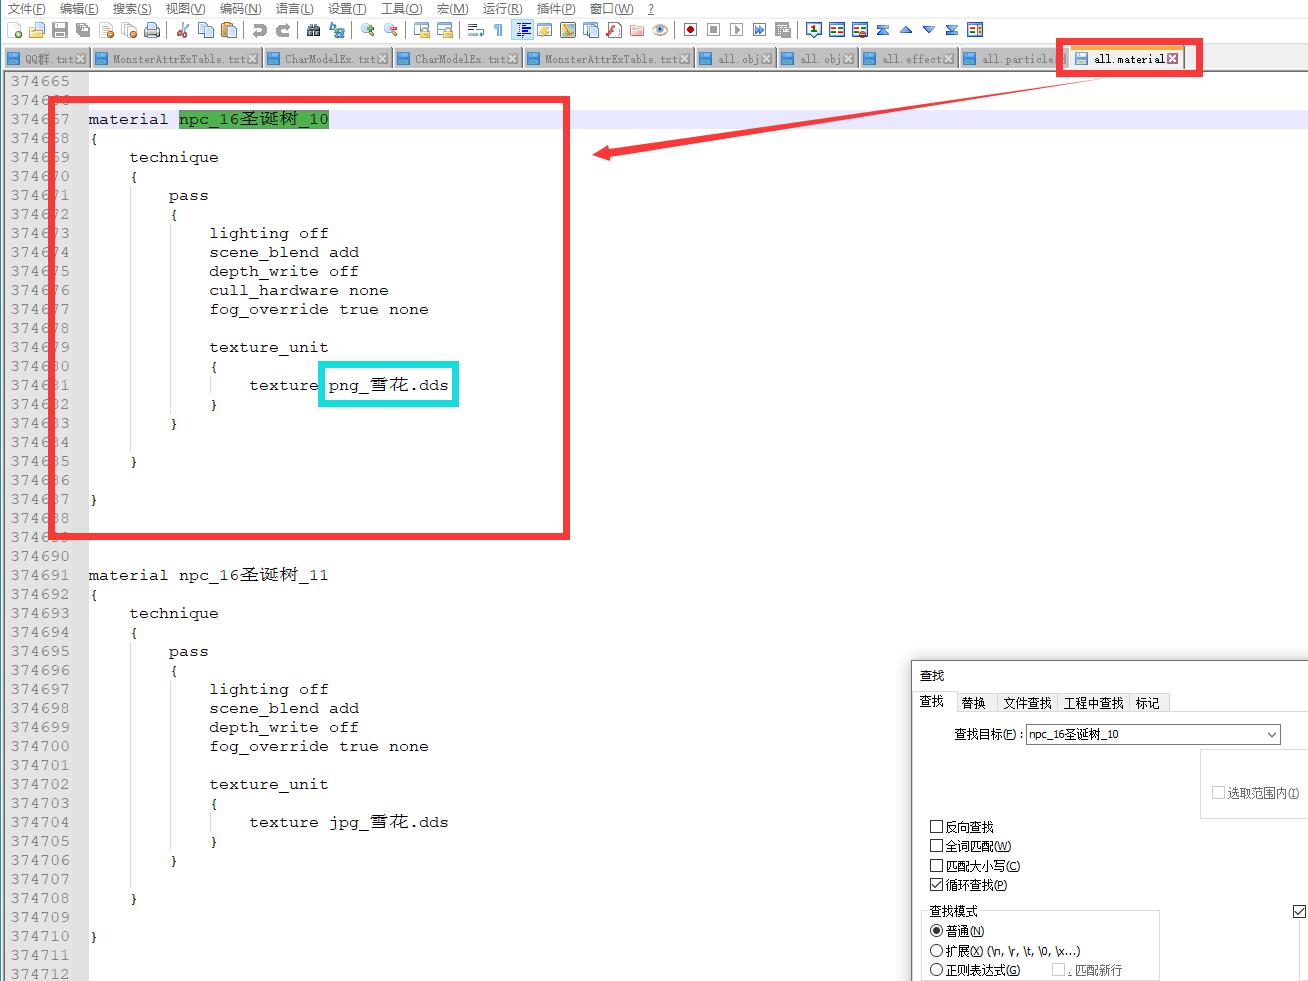This screenshot has width=1308, height=981.
Task: Open the 插件(P) menu
Action: 556,8
